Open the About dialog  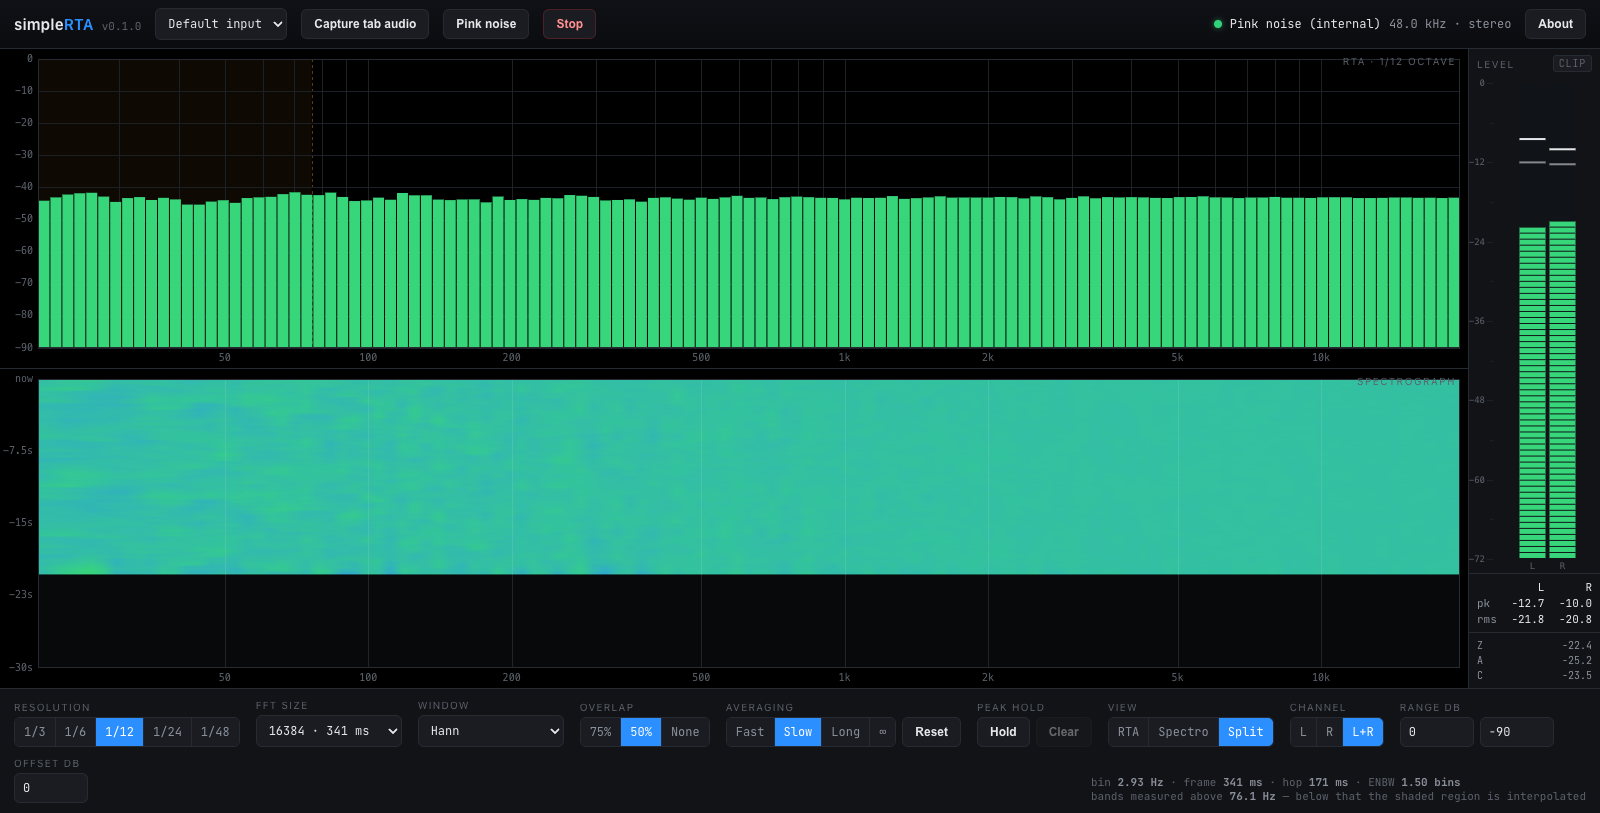tap(1555, 24)
